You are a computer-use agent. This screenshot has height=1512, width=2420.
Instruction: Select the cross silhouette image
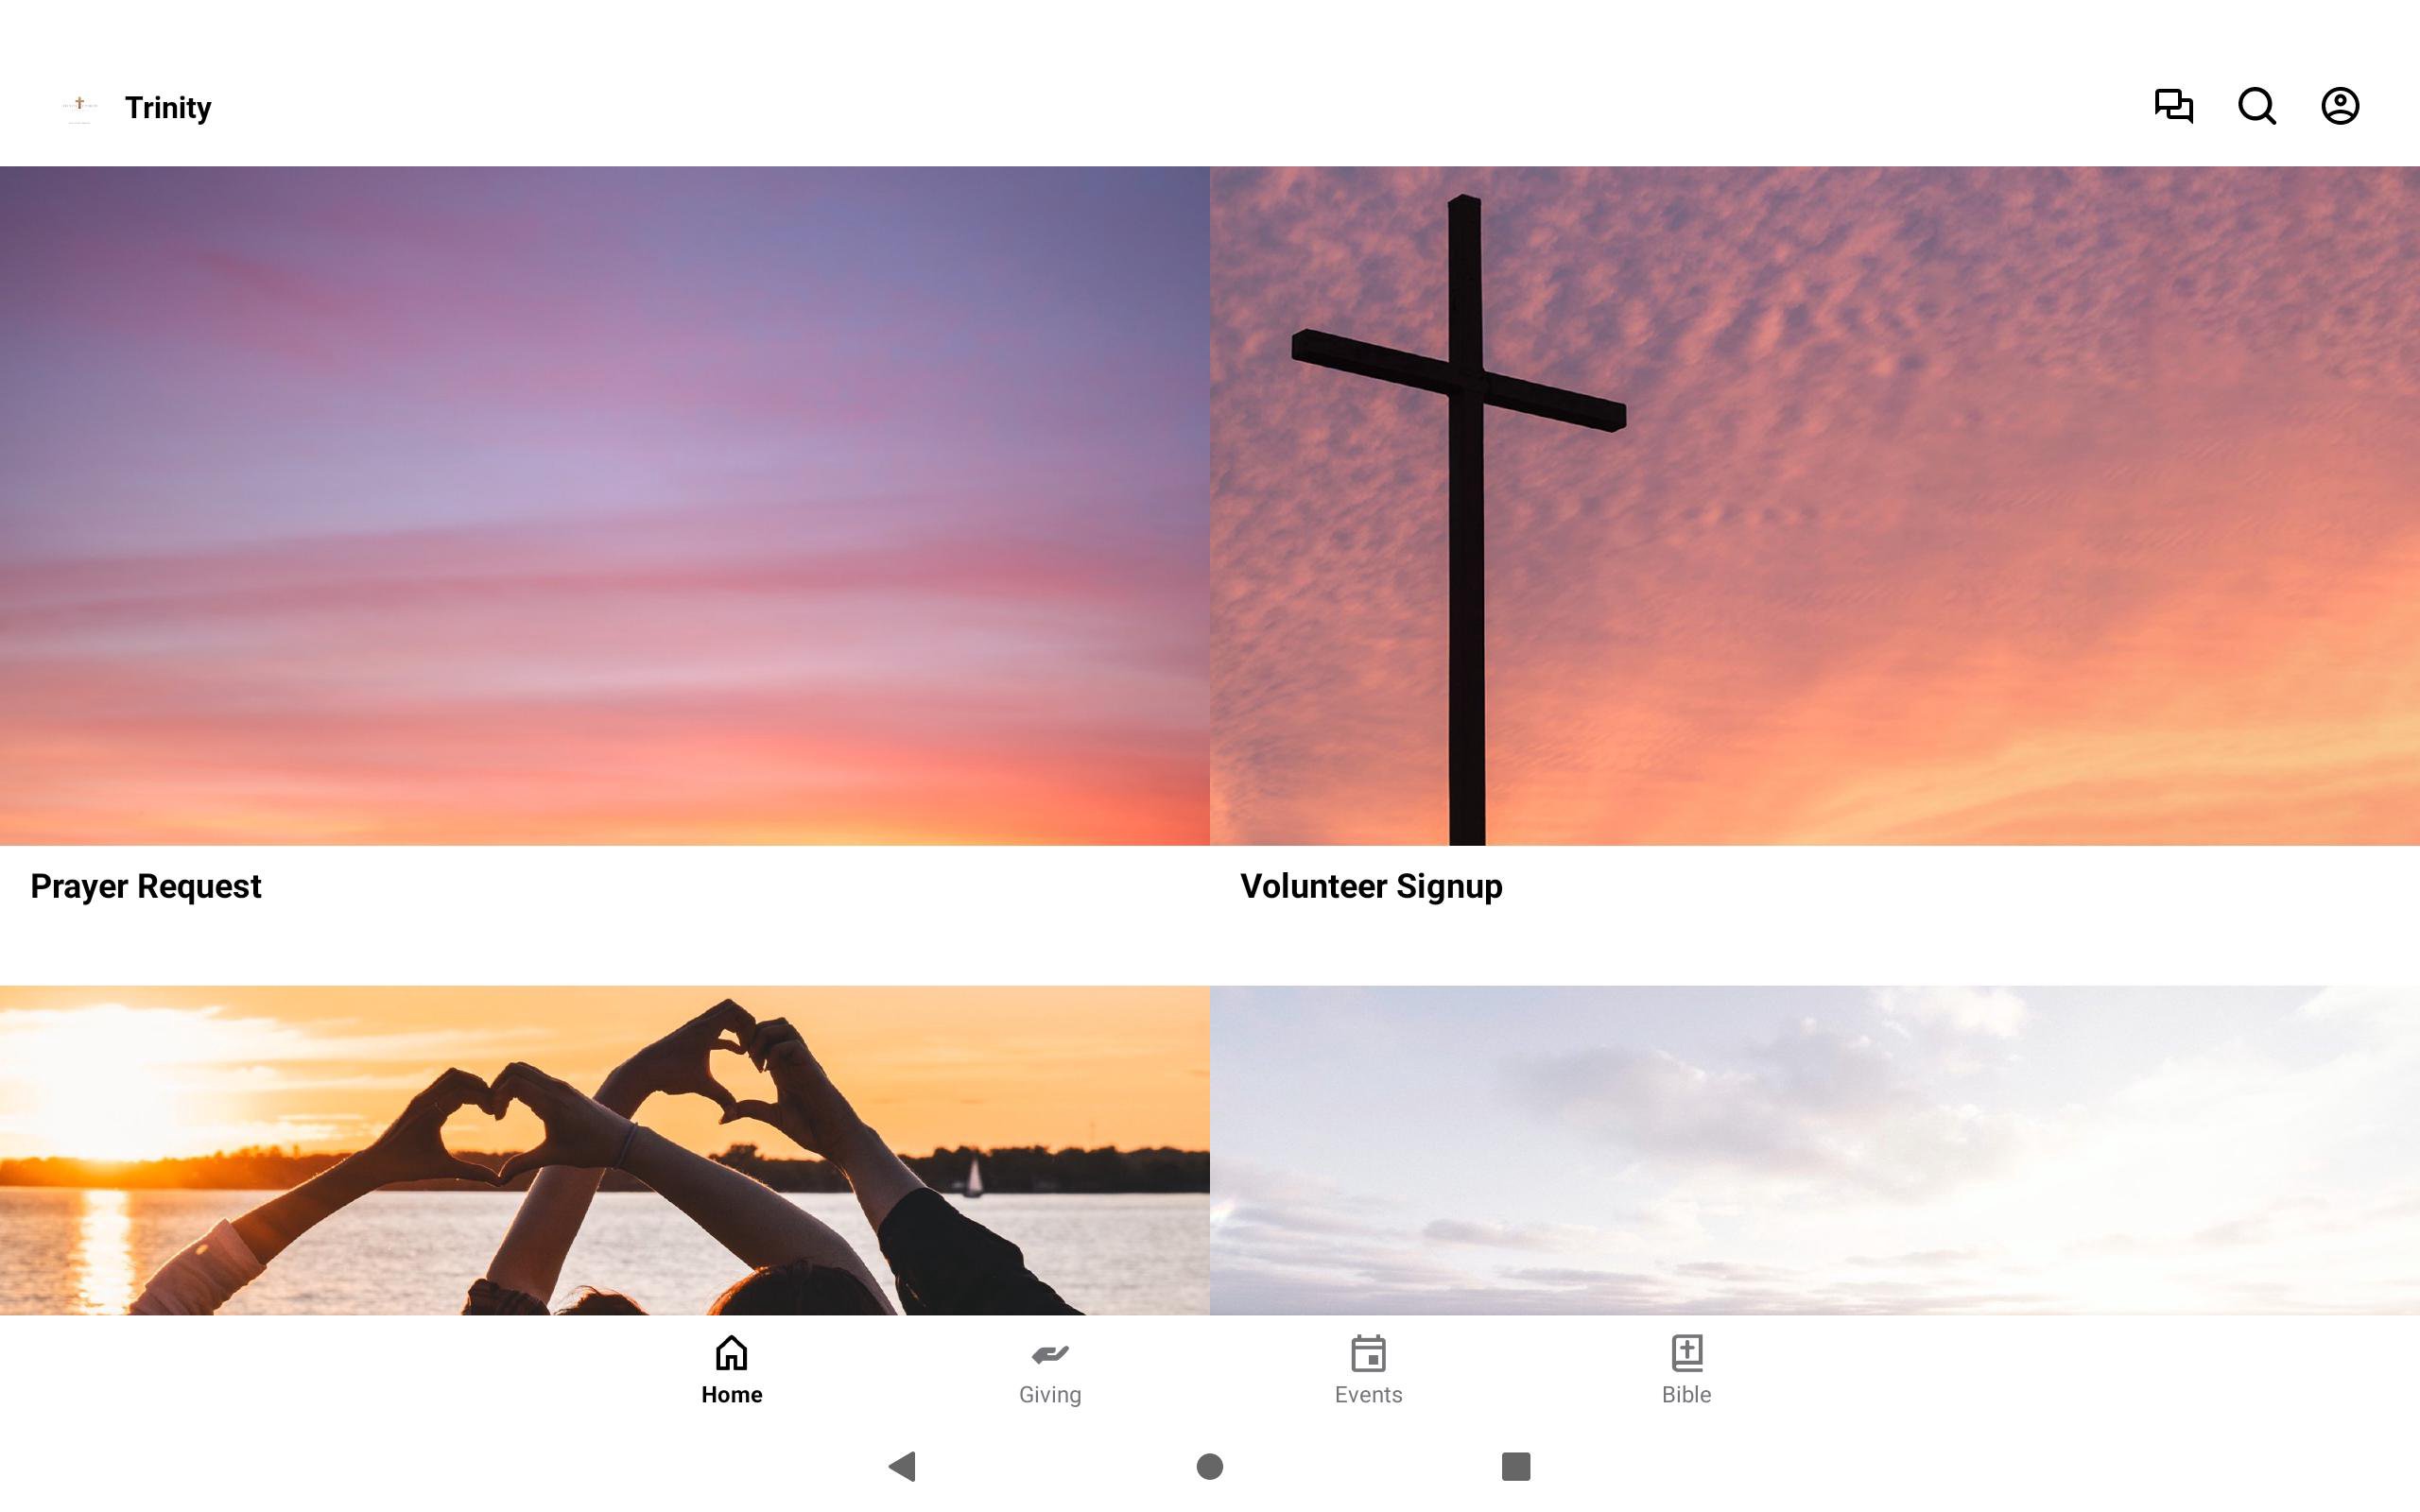pyautogui.click(x=1815, y=506)
